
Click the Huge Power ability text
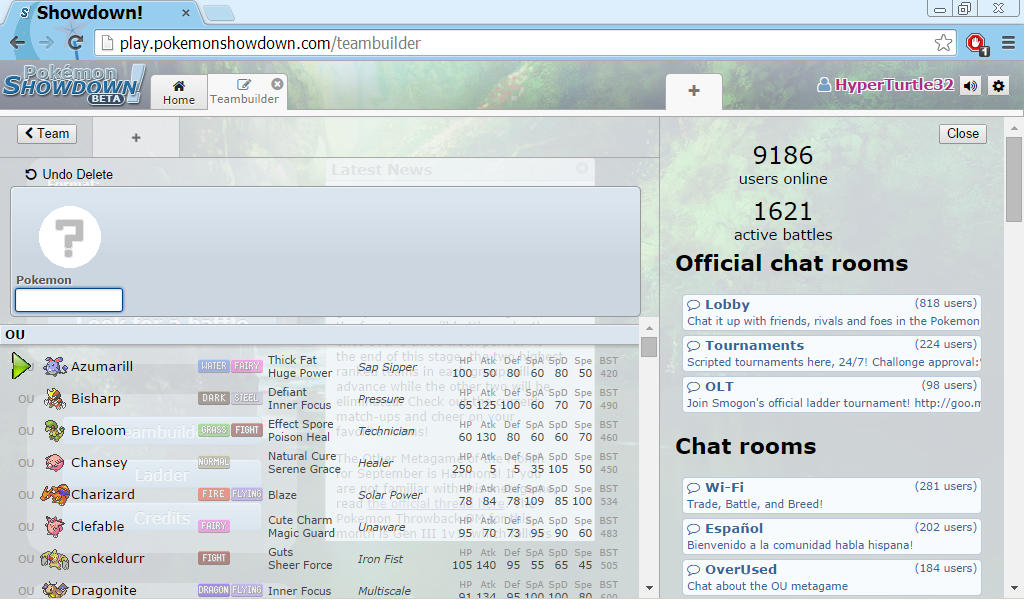[300, 373]
